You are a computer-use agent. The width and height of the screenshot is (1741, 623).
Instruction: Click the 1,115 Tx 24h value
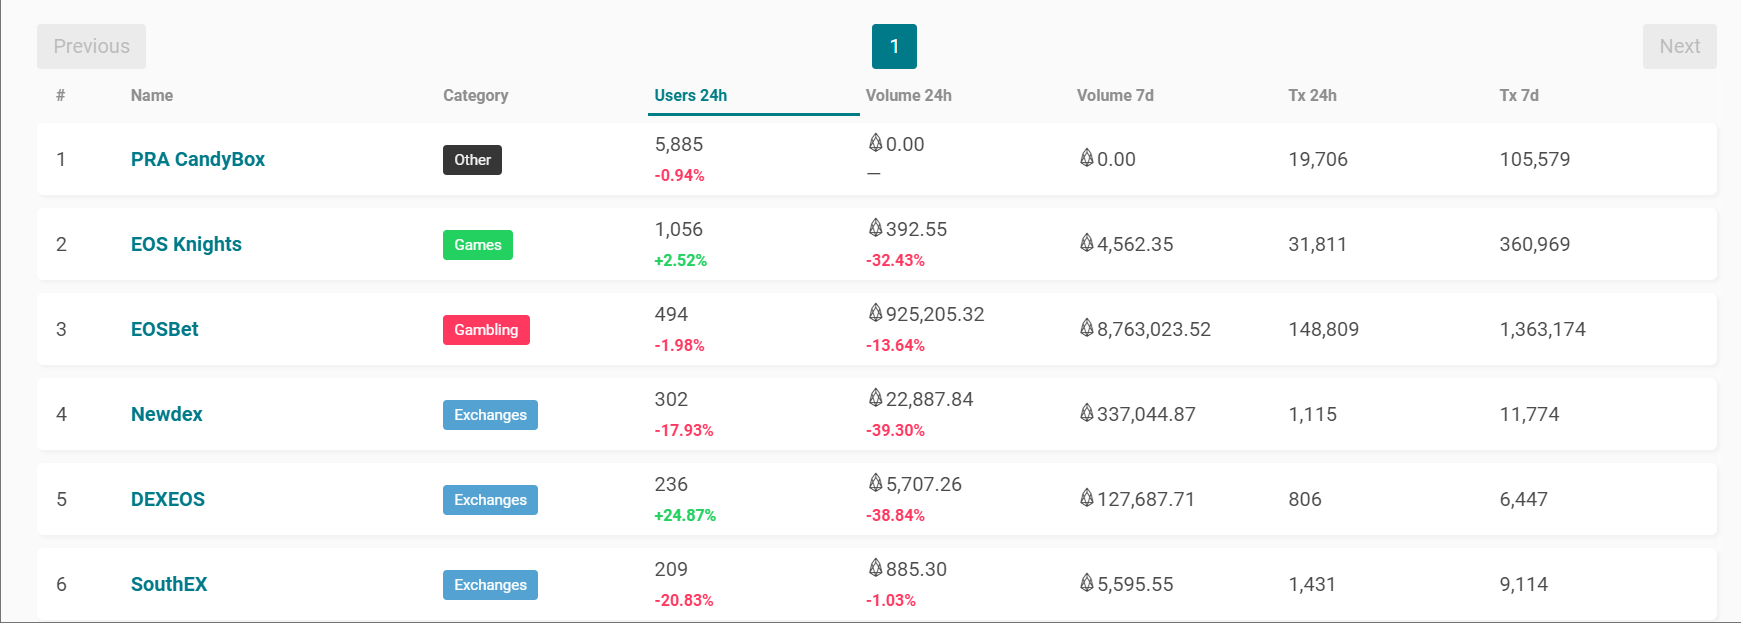click(1312, 414)
